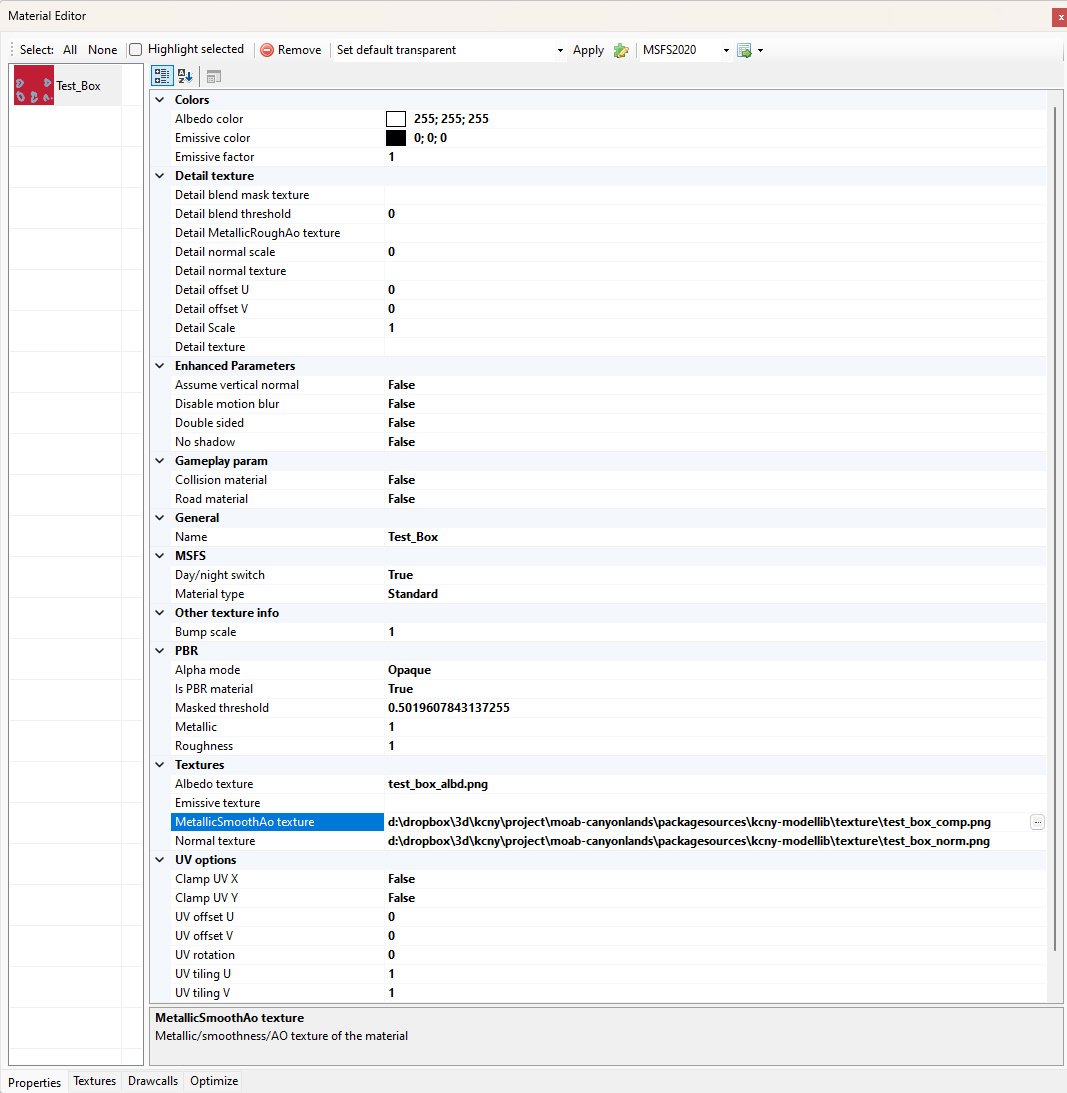Click the green export icon after MSFS2020
The width and height of the screenshot is (1067, 1093).
pyautogui.click(x=744, y=50)
